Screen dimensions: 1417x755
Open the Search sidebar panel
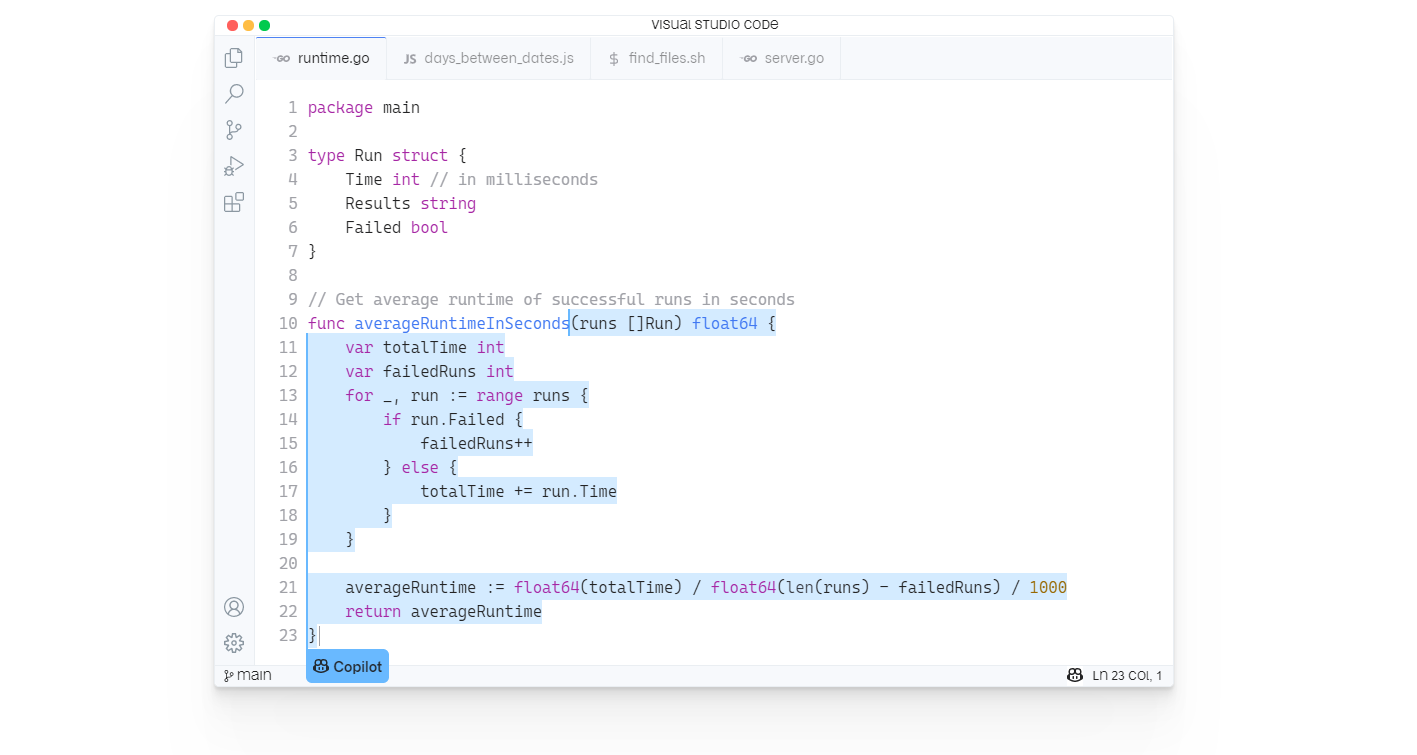point(233,93)
